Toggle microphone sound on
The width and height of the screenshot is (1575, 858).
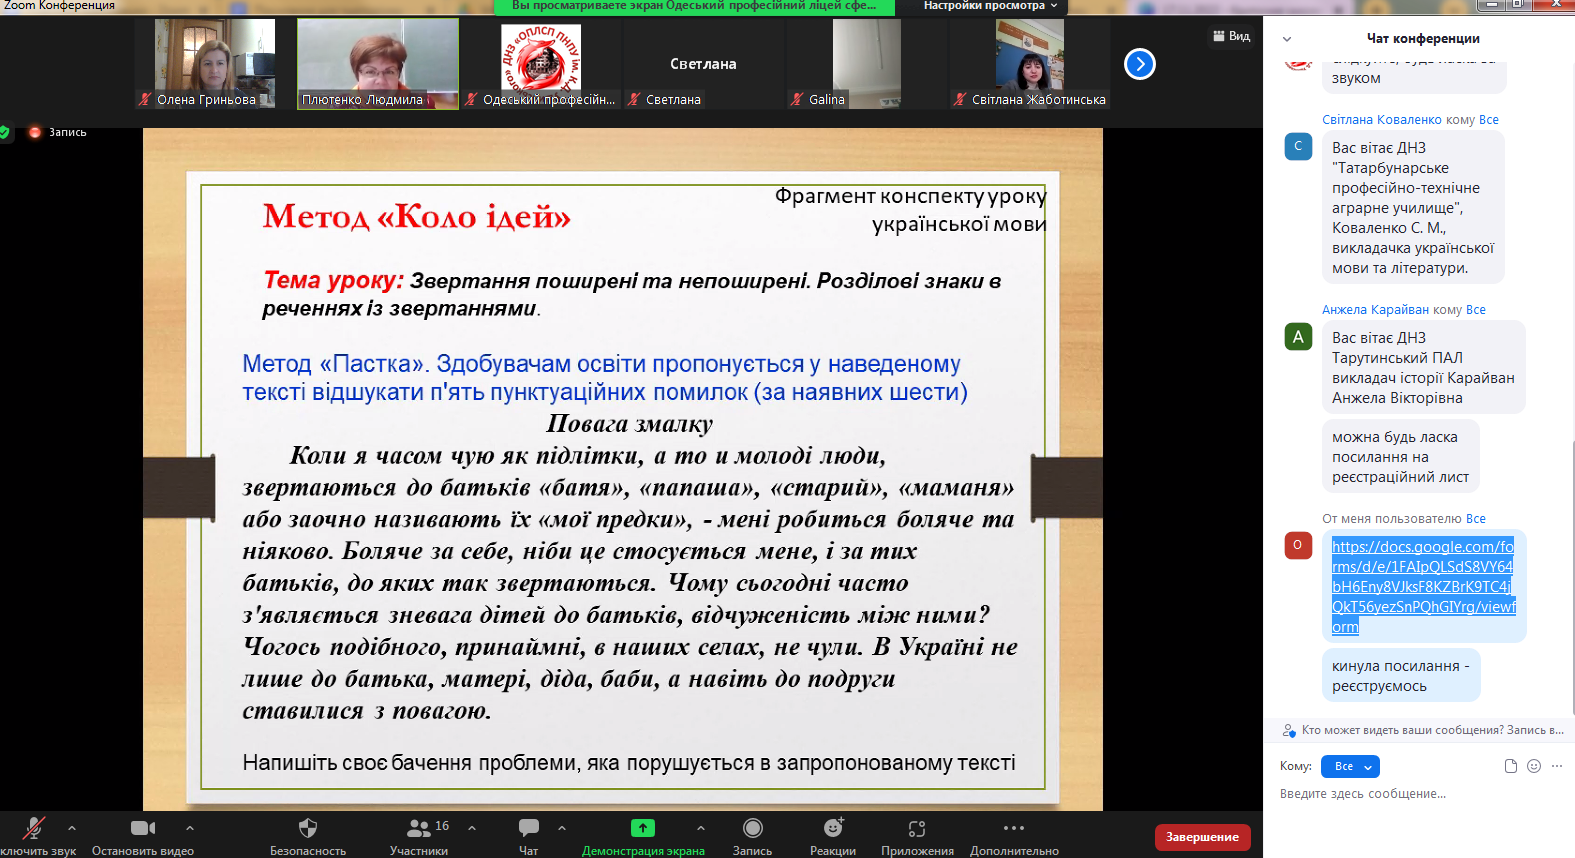(x=34, y=828)
